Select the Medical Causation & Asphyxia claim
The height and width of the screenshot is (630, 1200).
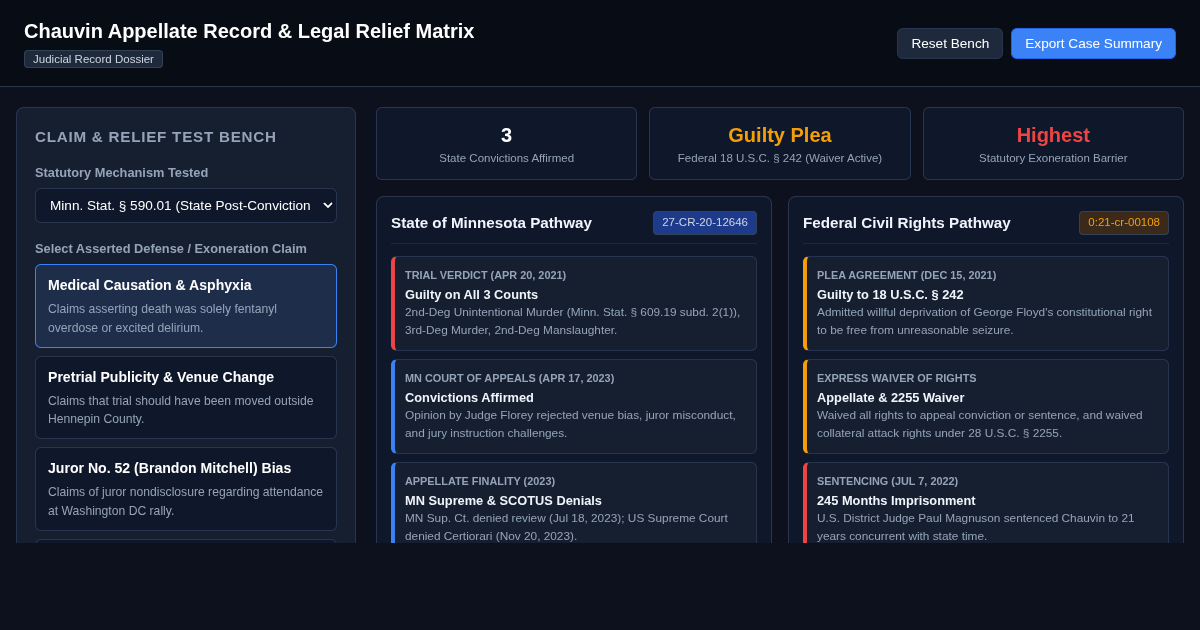pos(186,306)
